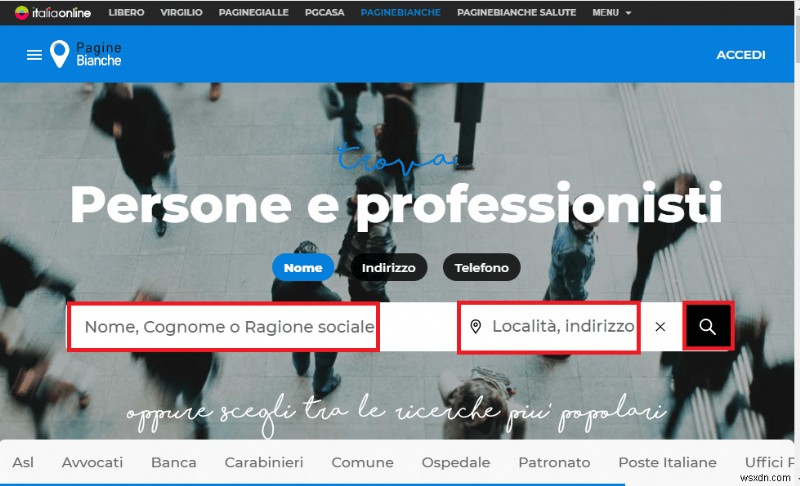
Task: Switch search mode to Telefono
Action: tap(481, 267)
